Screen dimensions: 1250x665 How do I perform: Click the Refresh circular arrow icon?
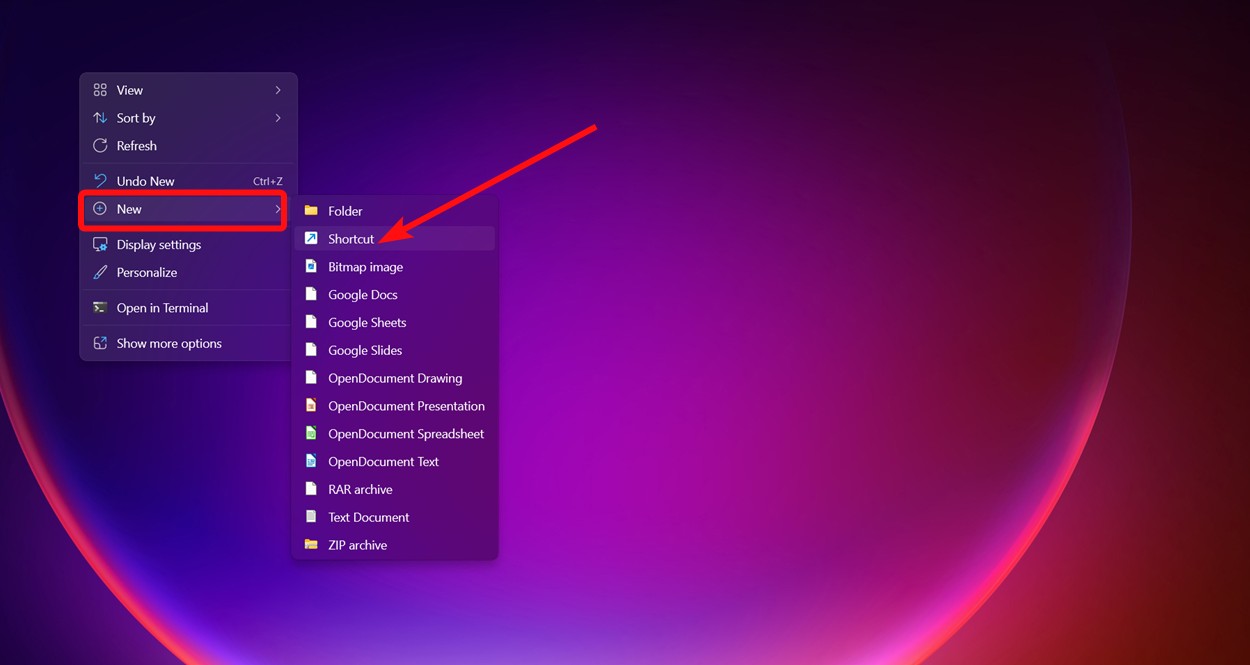(x=100, y=145)
